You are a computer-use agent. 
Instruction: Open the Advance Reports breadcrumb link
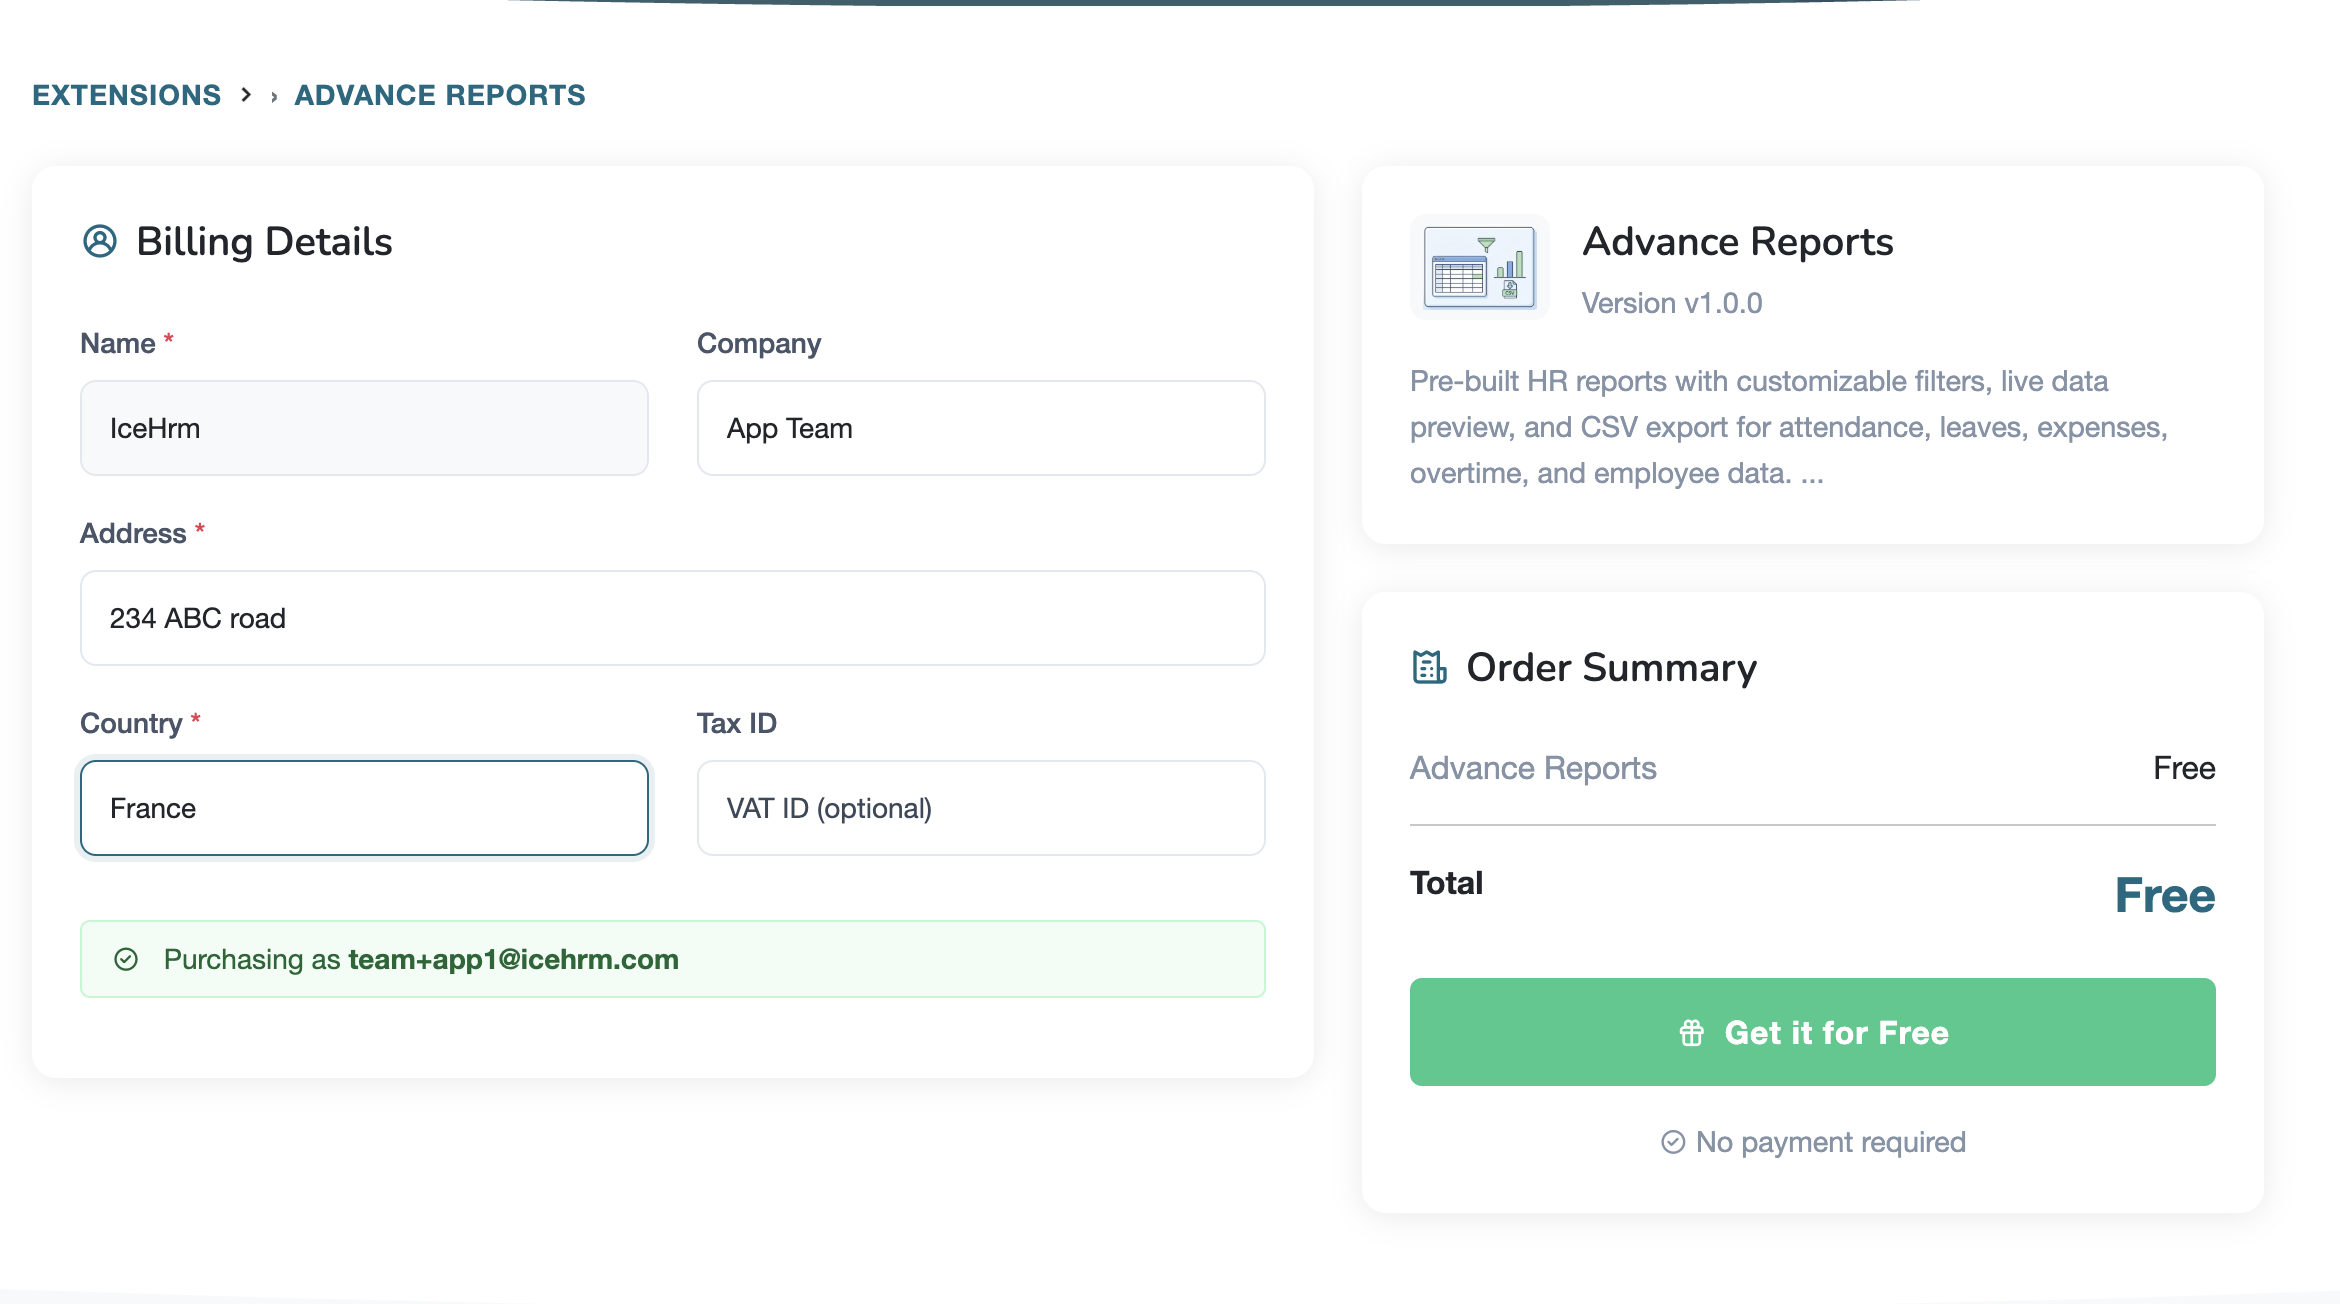tap(440, 95)
